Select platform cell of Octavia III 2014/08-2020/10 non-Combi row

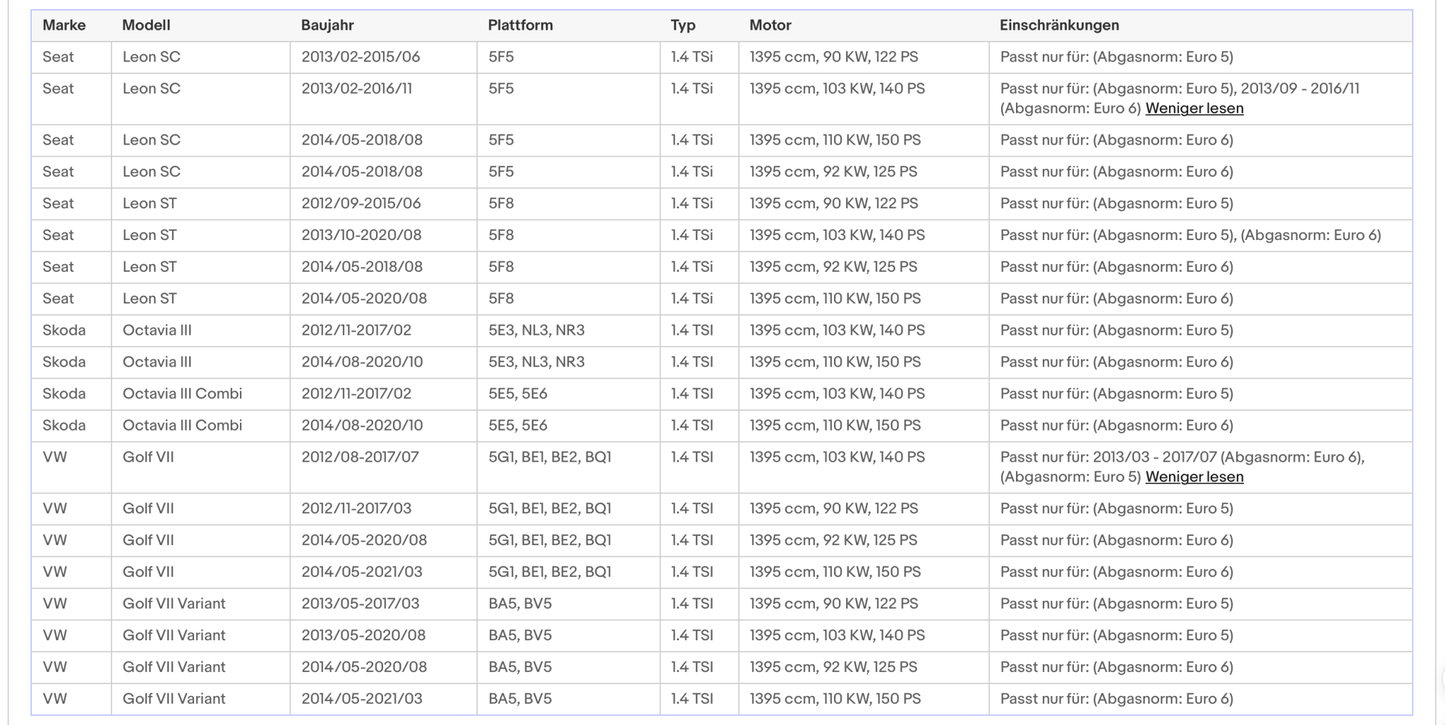(x=536, y=362)
